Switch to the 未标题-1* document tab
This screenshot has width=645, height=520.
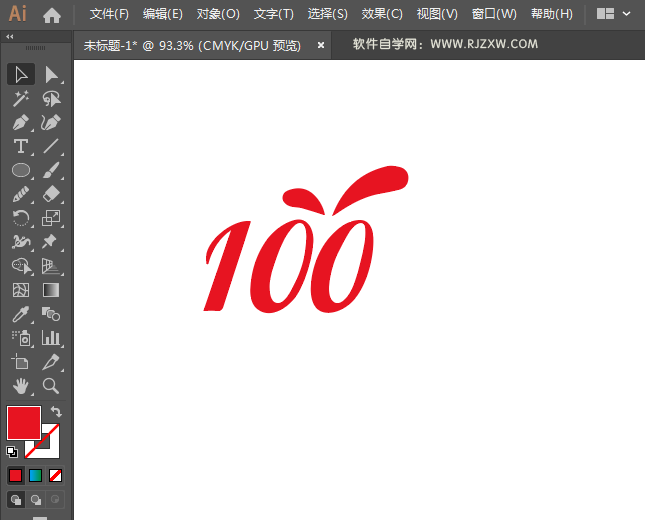coord(192,46)
